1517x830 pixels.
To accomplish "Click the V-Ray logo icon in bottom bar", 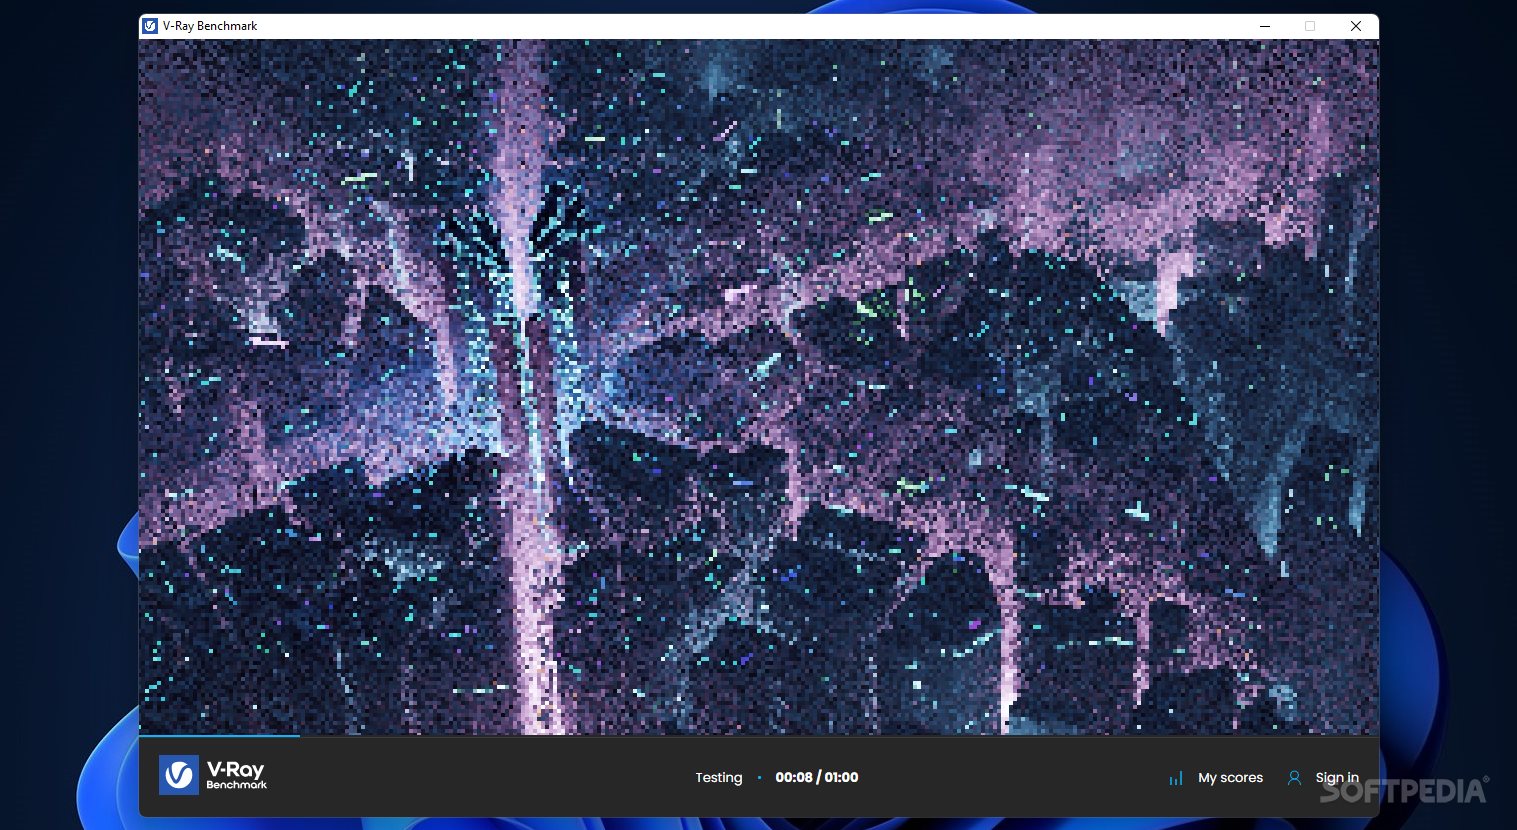I will click(179, 775).
